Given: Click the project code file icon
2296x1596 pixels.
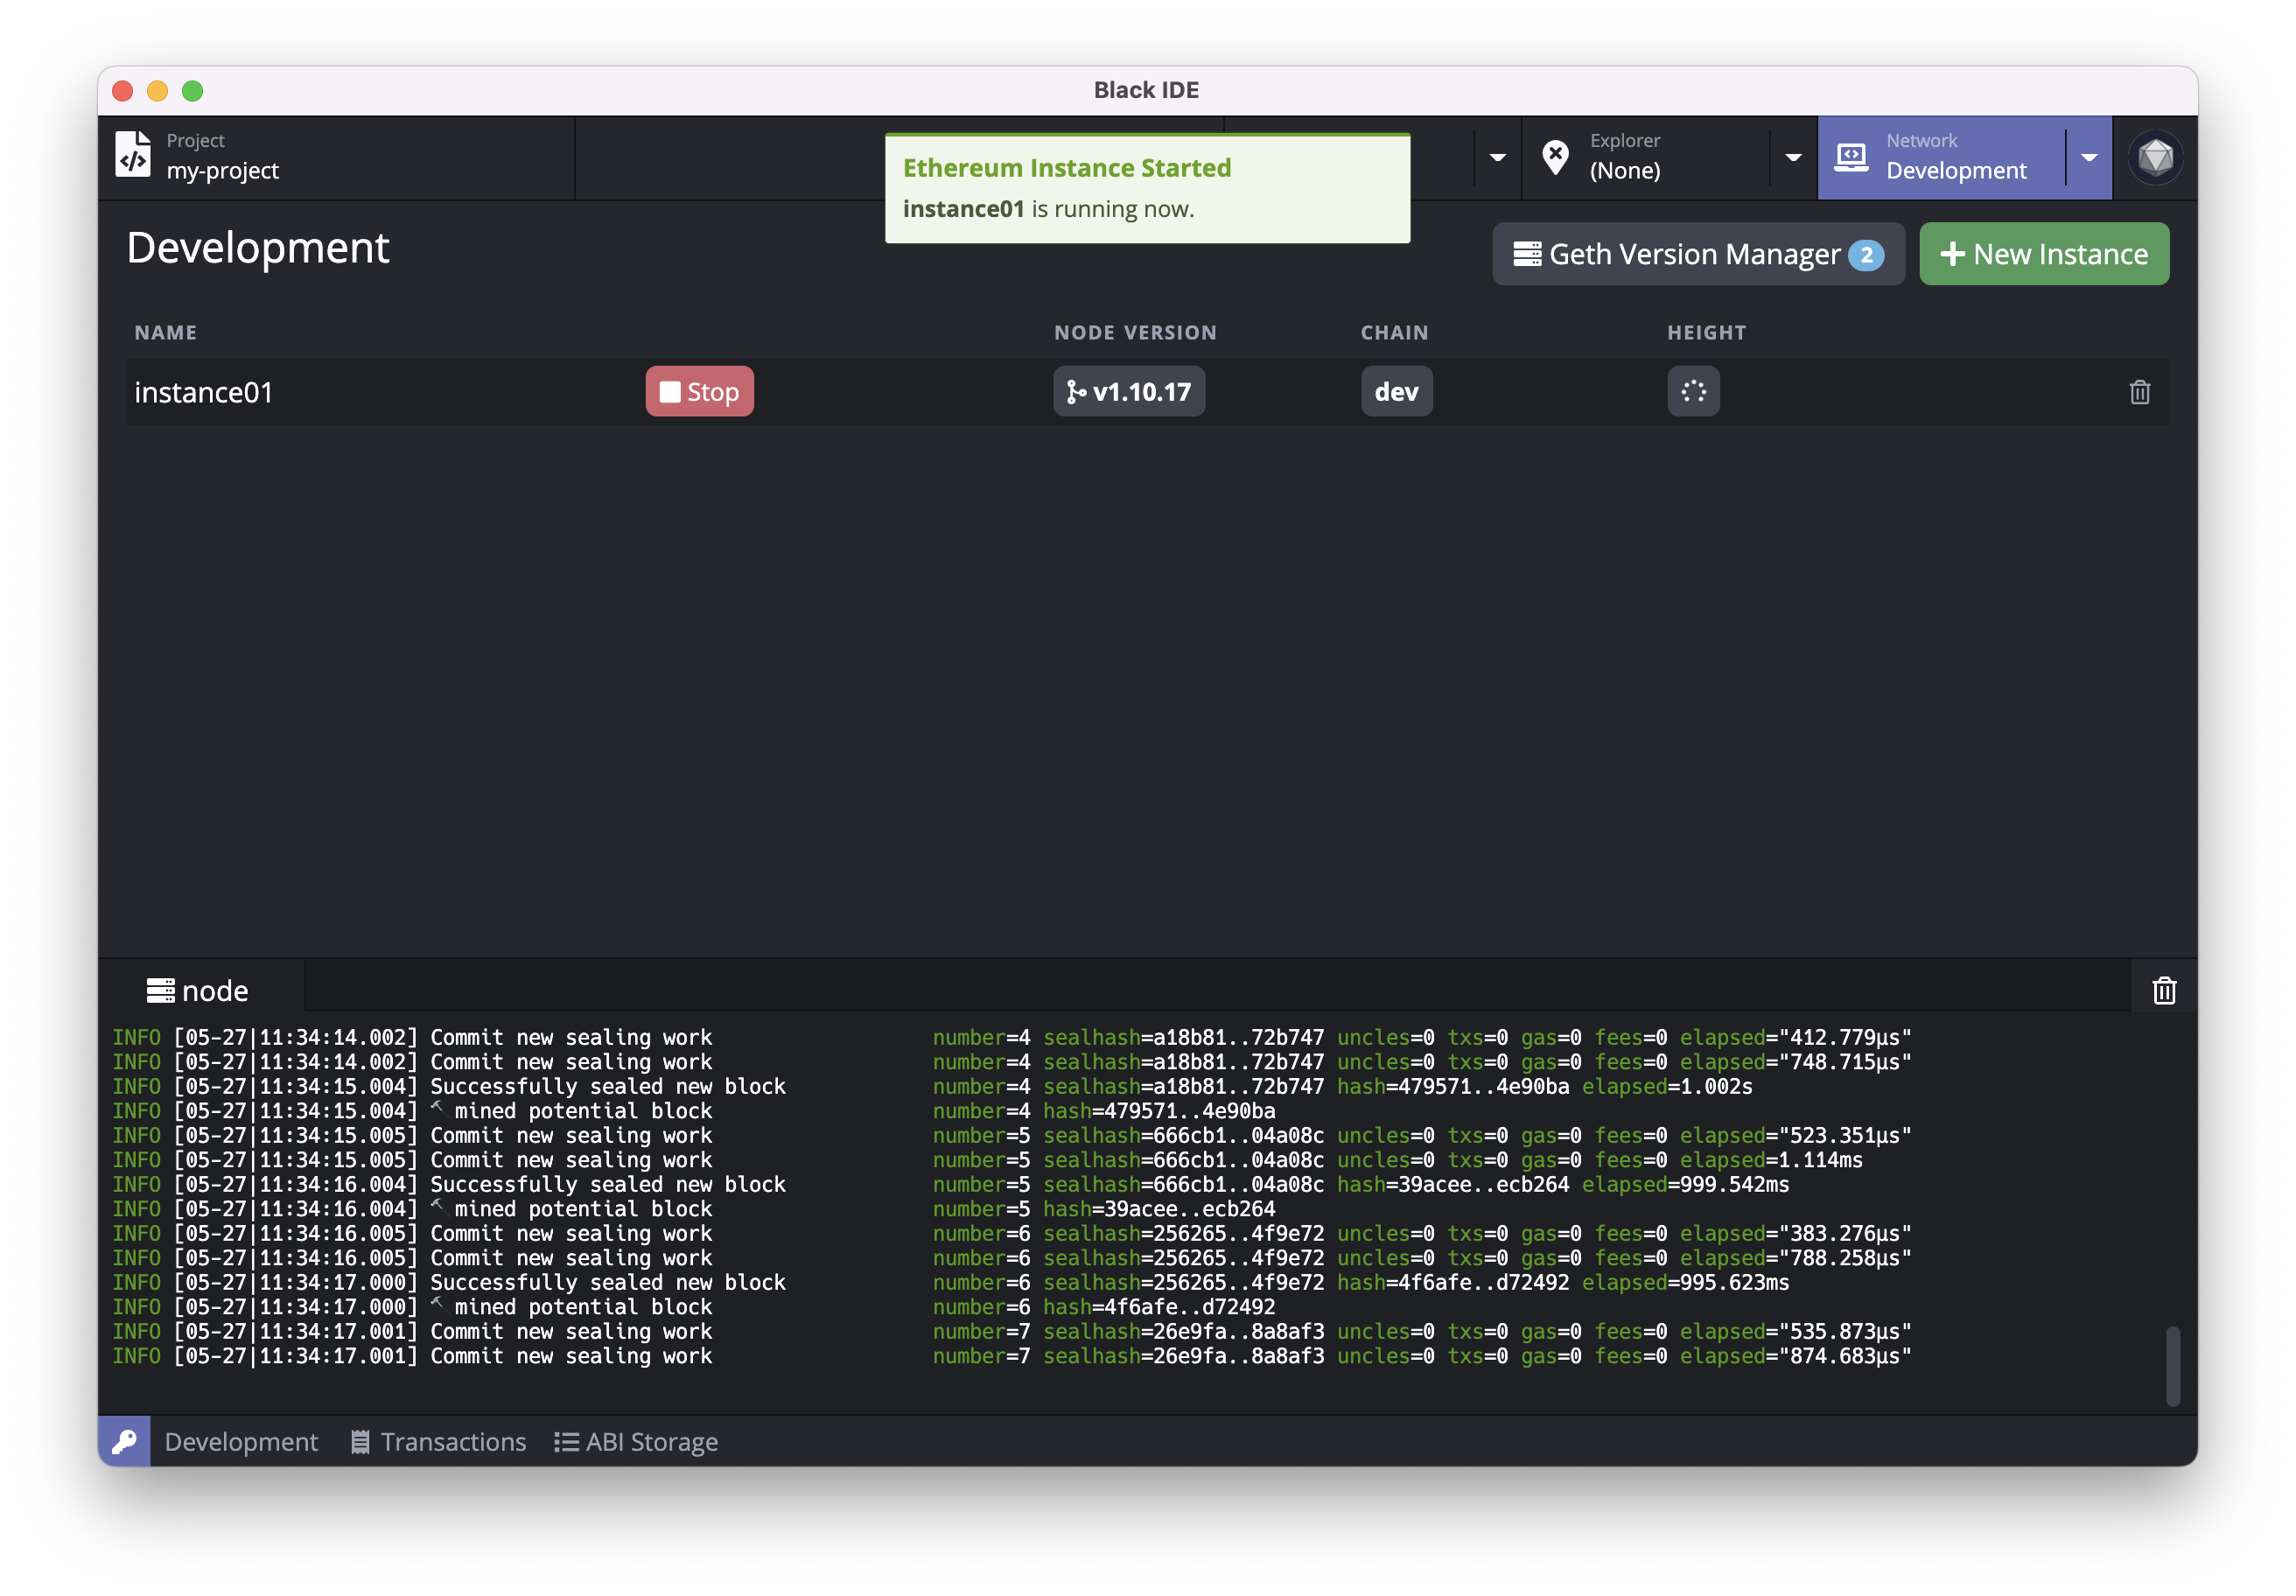Looking at the screenshot, I should point(133,156).
